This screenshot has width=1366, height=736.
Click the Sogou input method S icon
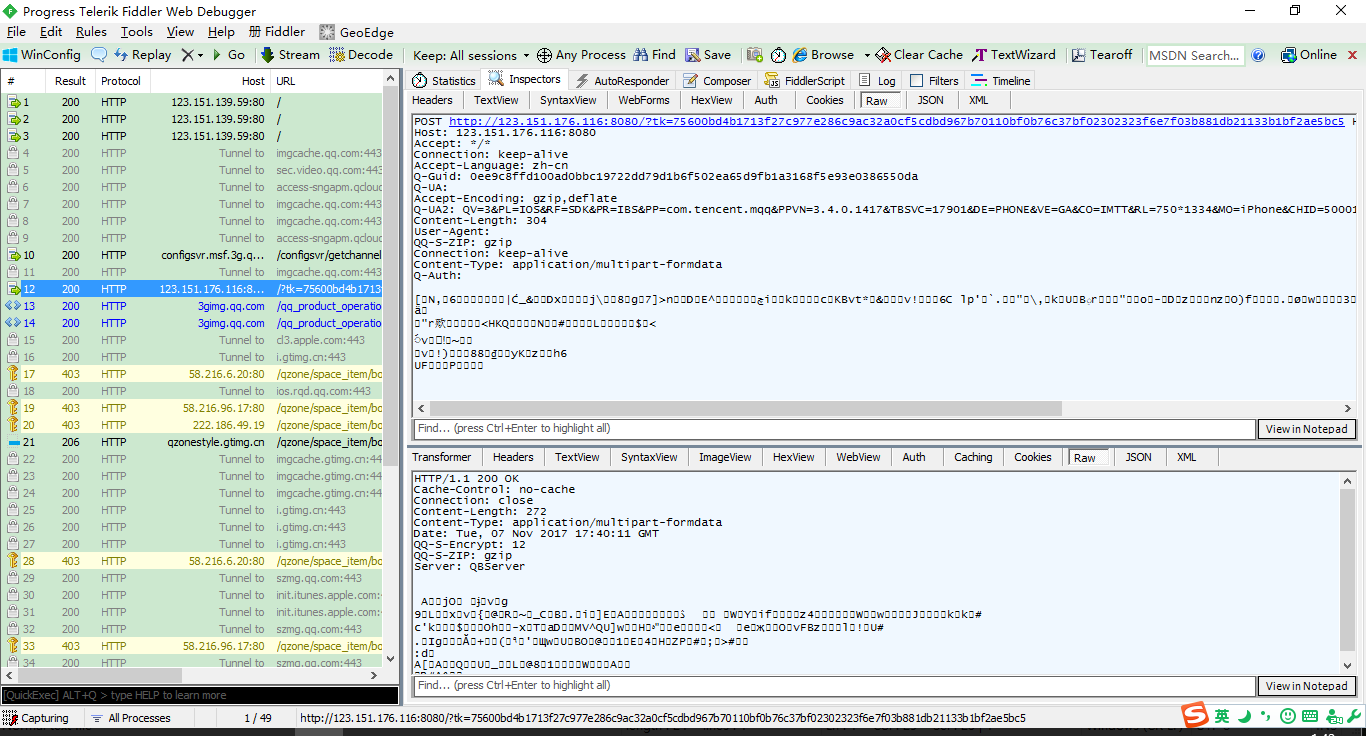click(x=1195, y=716)
